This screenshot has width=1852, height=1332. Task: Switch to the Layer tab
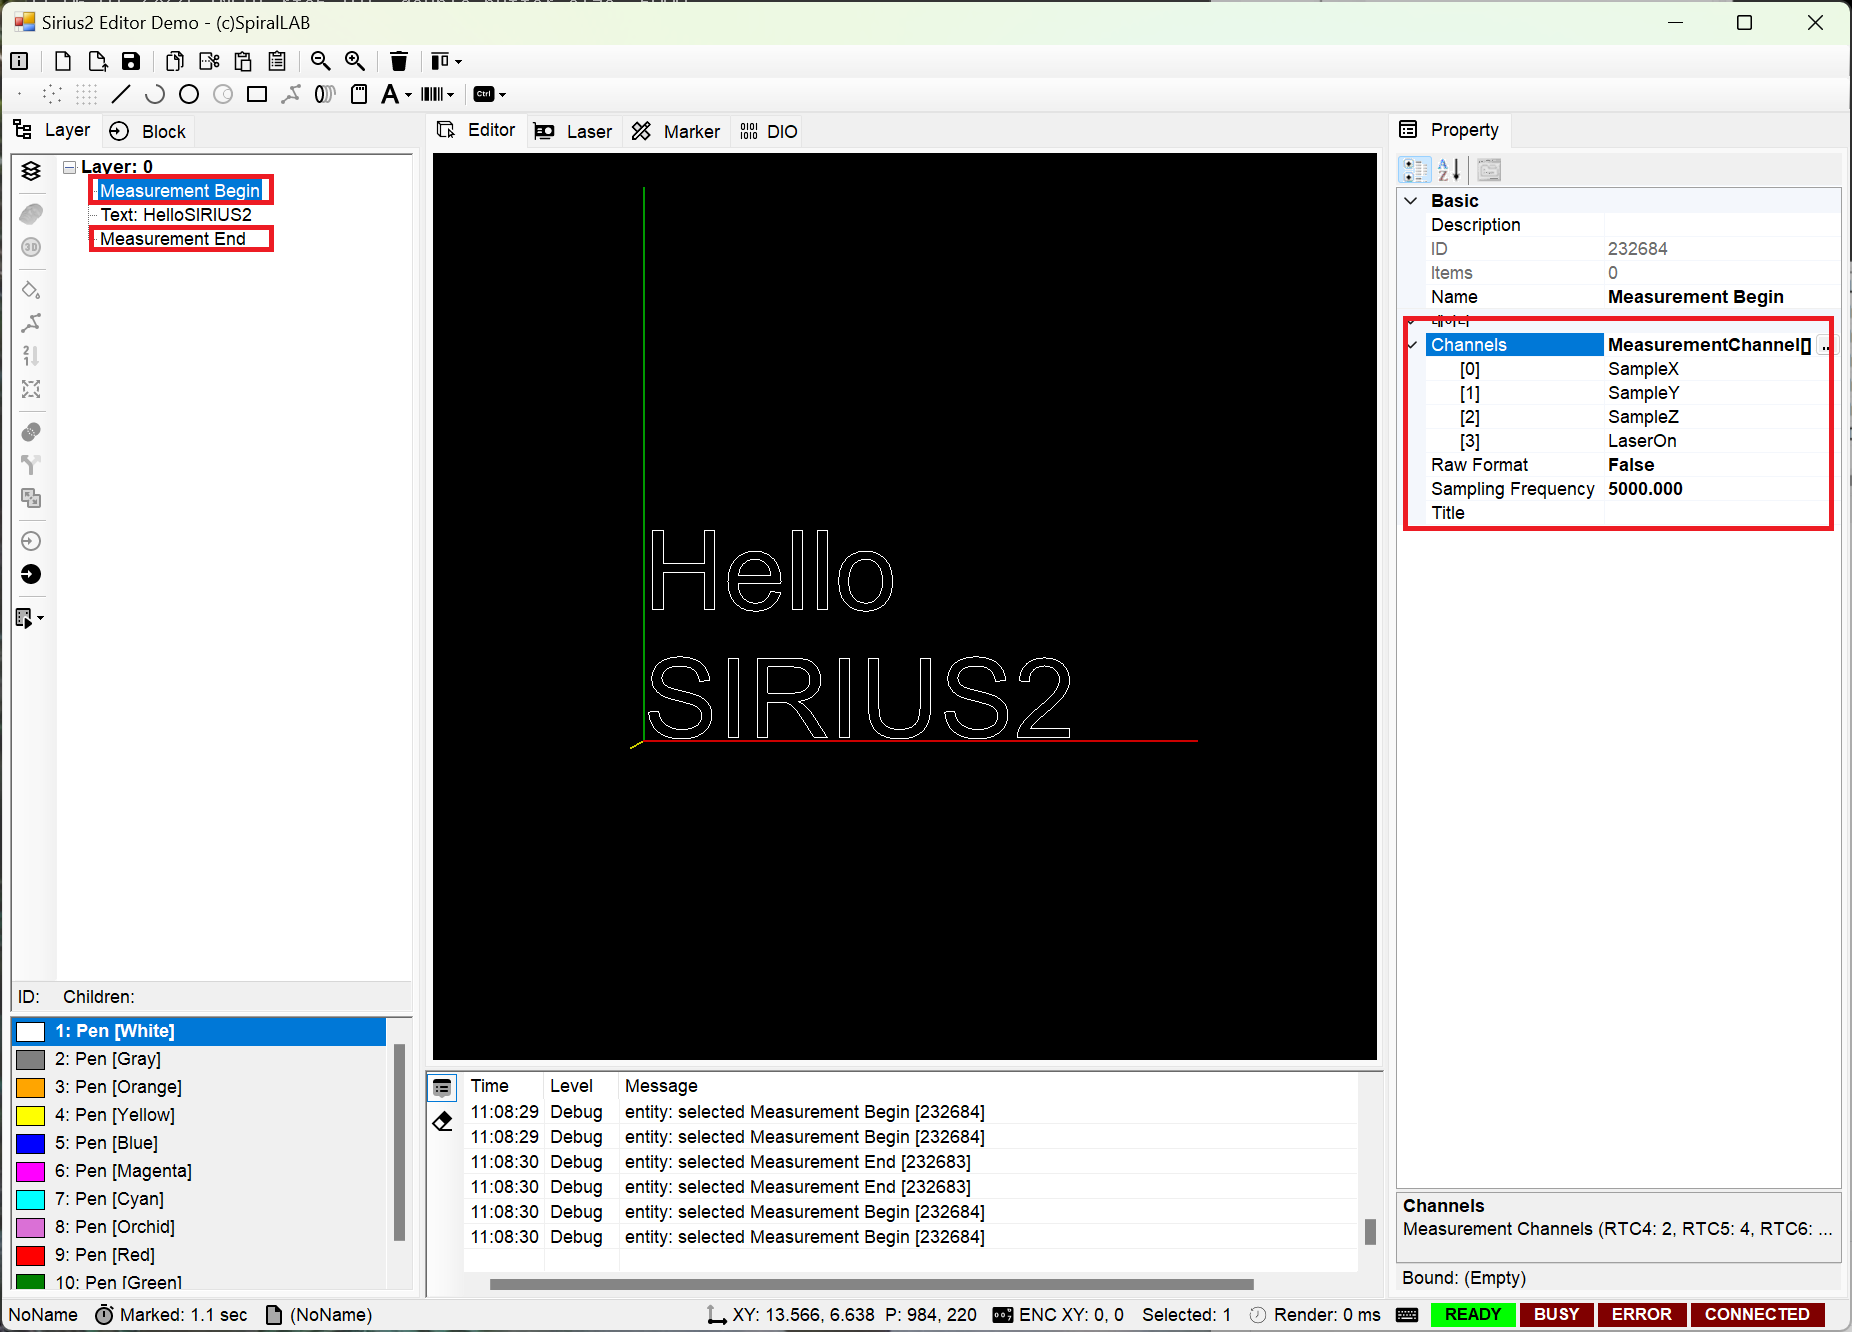[51, 130]
